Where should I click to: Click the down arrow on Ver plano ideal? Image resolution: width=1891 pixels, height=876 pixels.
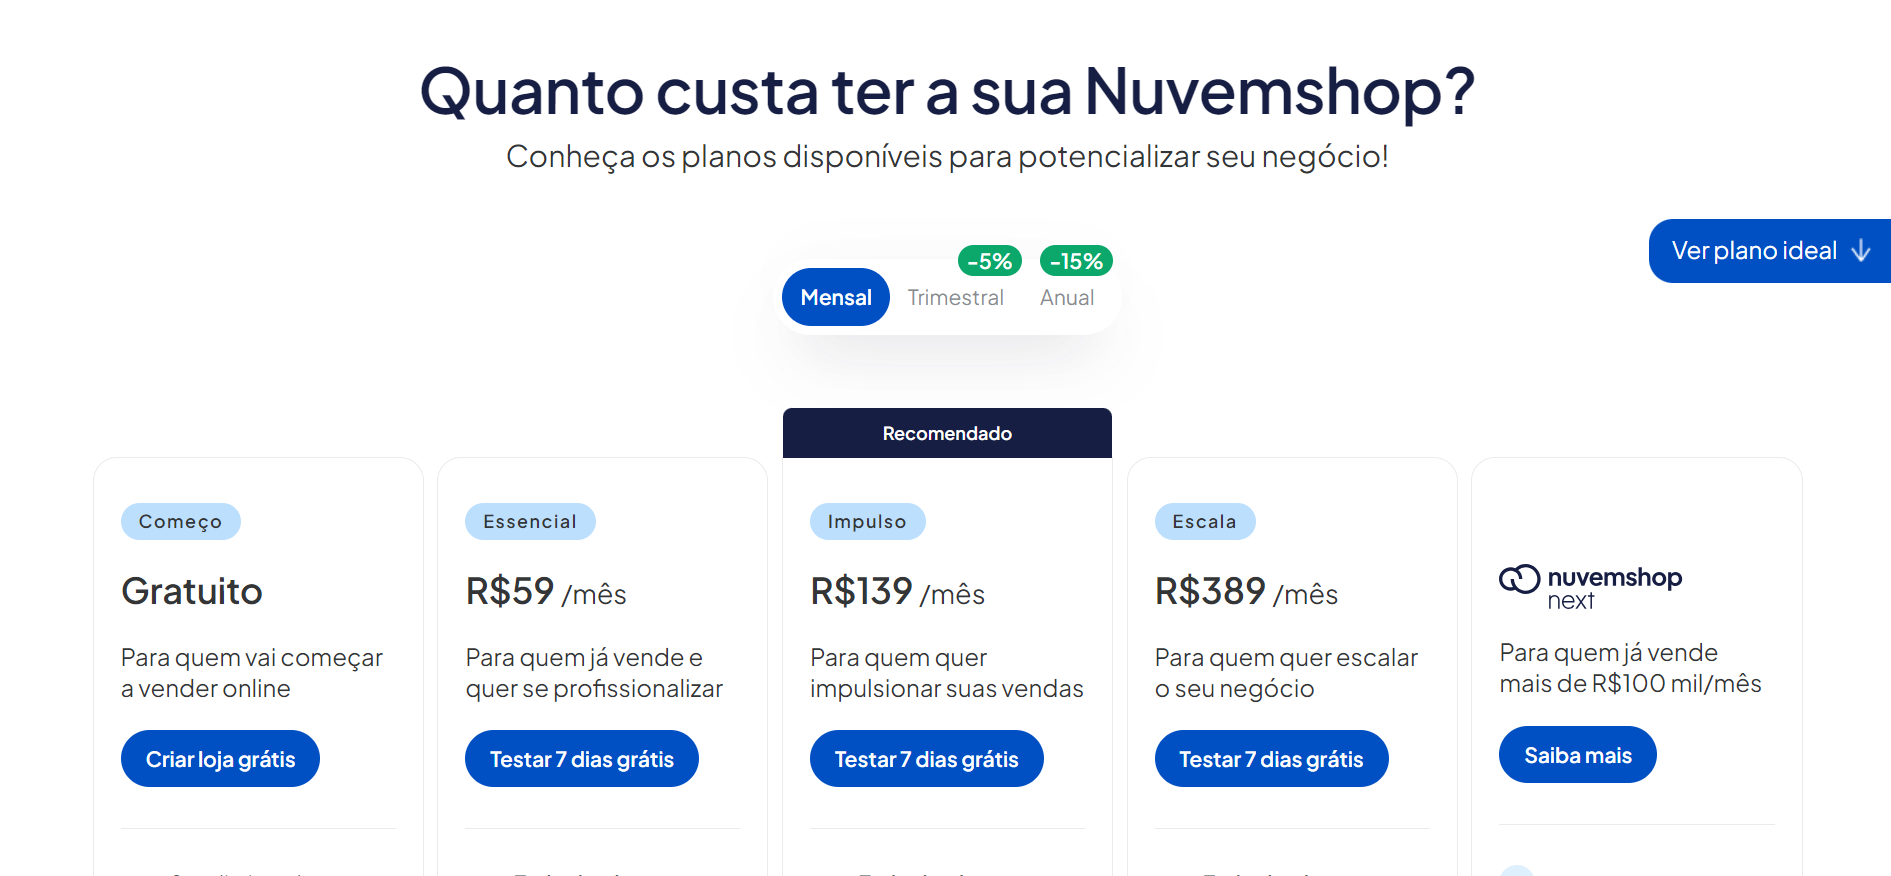pyautogui.click(x=1862, y=251)
